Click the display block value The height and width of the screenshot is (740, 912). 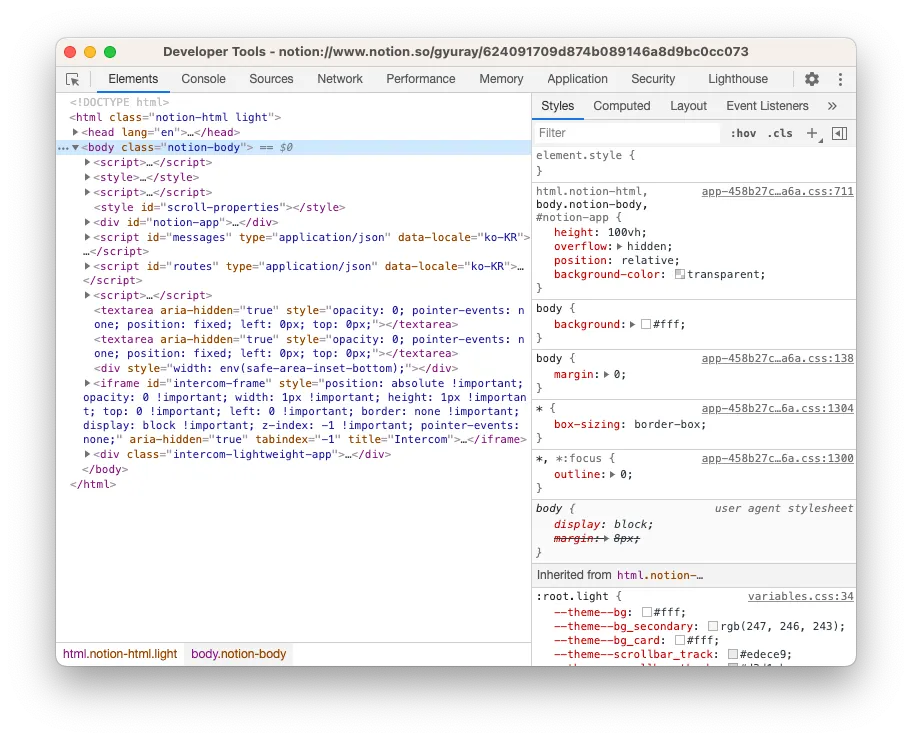coord(631,524)
